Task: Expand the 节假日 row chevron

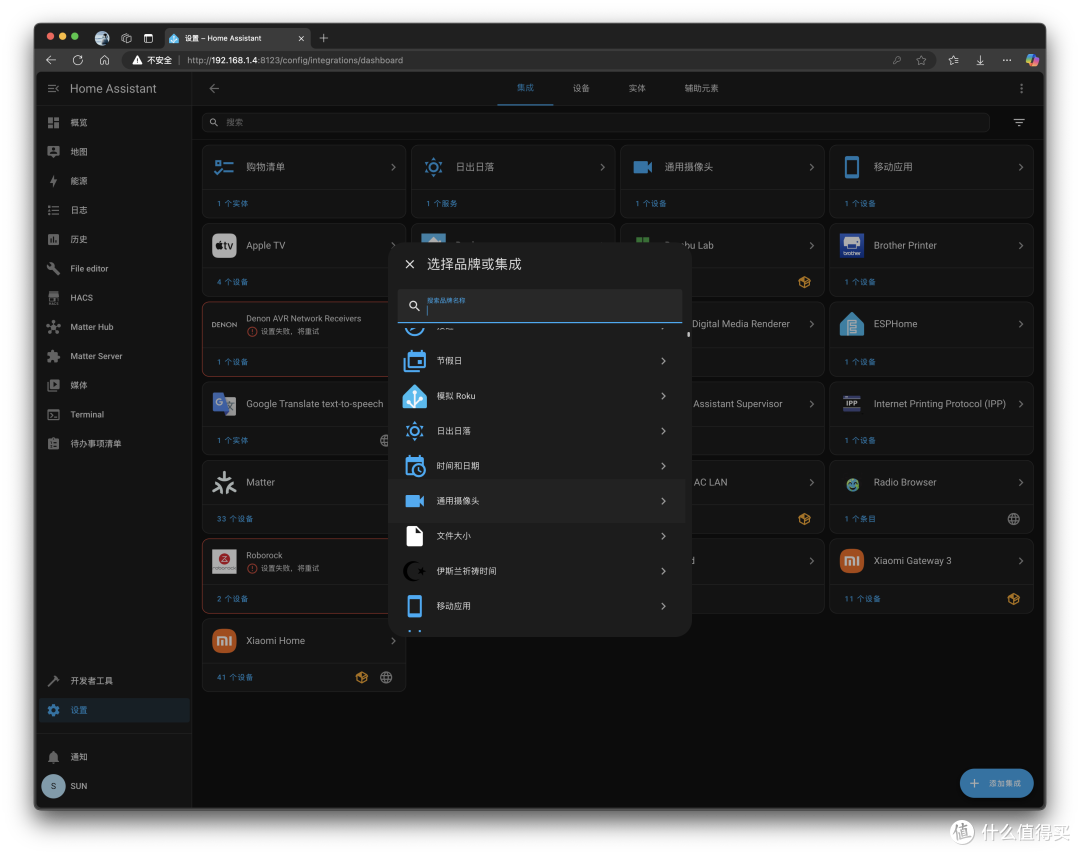Action: click(663, 361)
